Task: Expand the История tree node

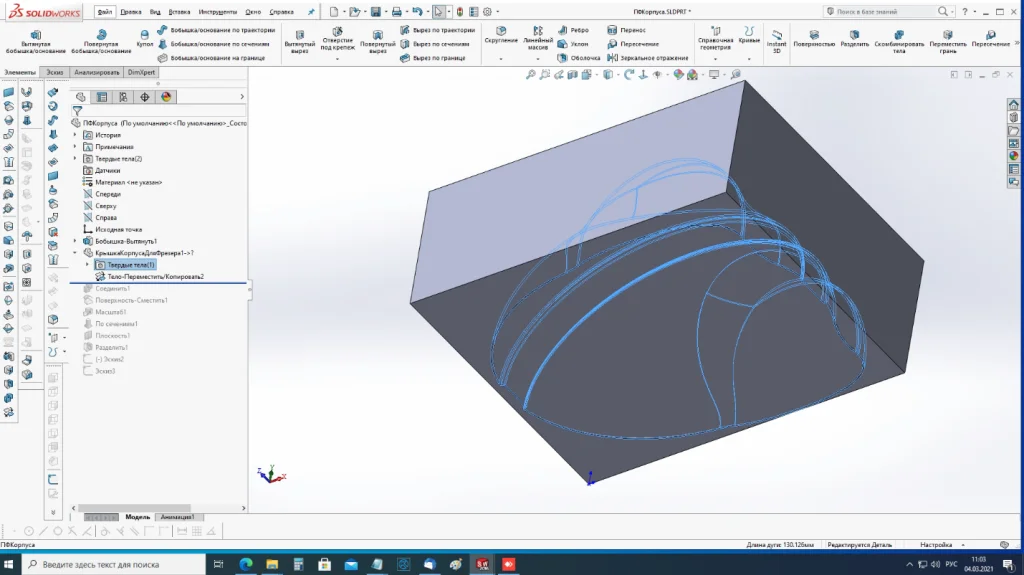Action: click(x=75, y=135)
